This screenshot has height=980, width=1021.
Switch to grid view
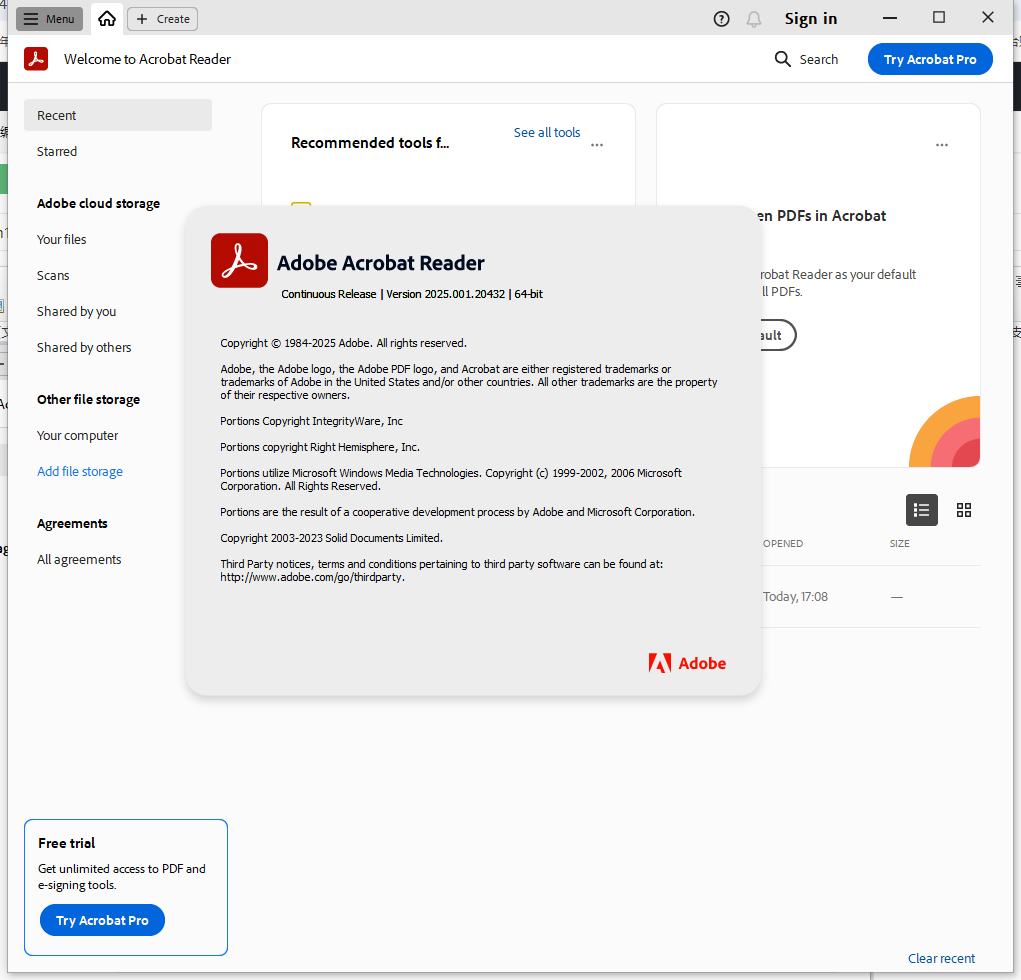pos(964,510)
